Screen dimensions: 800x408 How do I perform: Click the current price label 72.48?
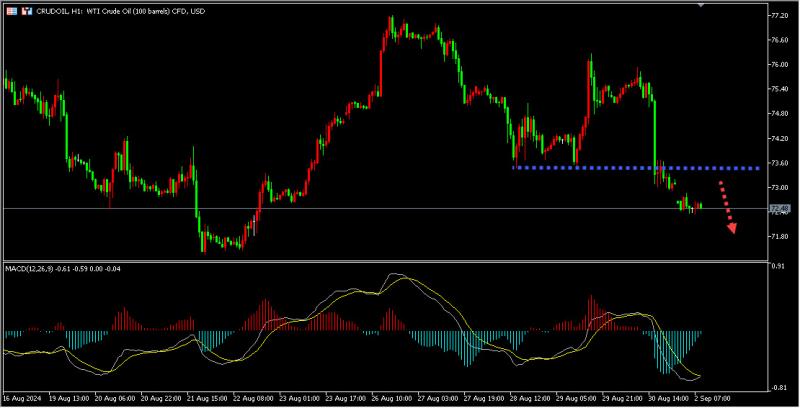click(780, 209)
